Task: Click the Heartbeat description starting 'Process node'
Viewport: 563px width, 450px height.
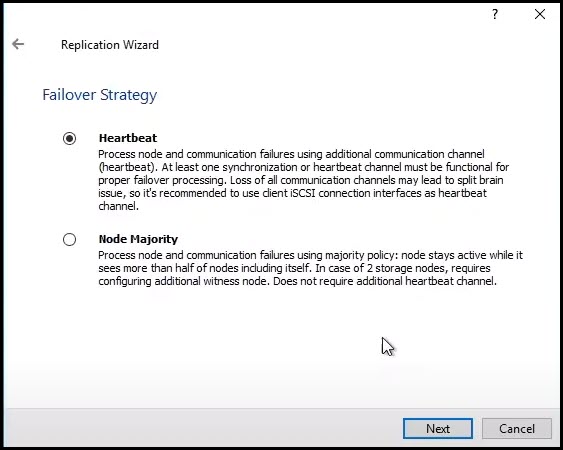Action: point(304,180)
